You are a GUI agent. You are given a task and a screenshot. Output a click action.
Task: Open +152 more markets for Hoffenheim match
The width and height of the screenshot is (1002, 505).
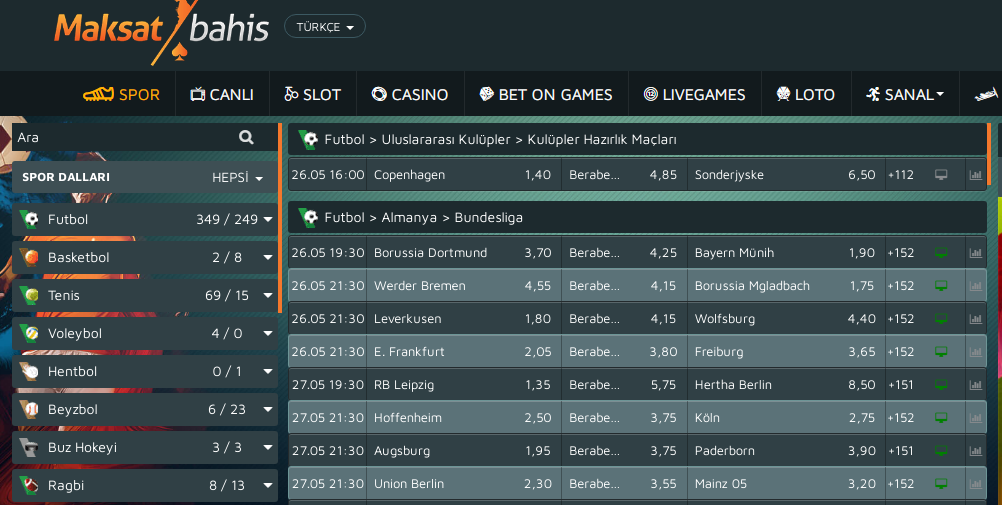[900, 418]
